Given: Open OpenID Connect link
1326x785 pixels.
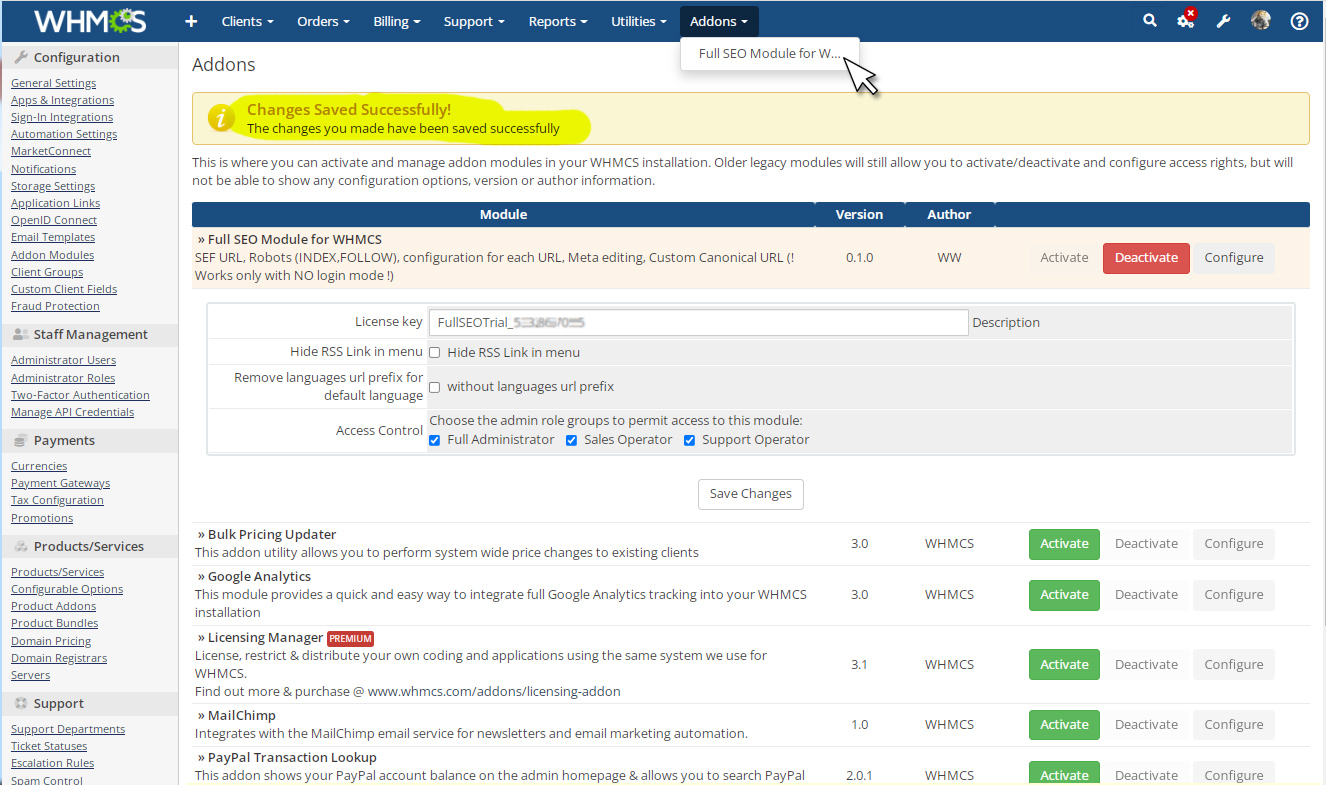Looking at the screenshot, I should click(x=54, y=220).
